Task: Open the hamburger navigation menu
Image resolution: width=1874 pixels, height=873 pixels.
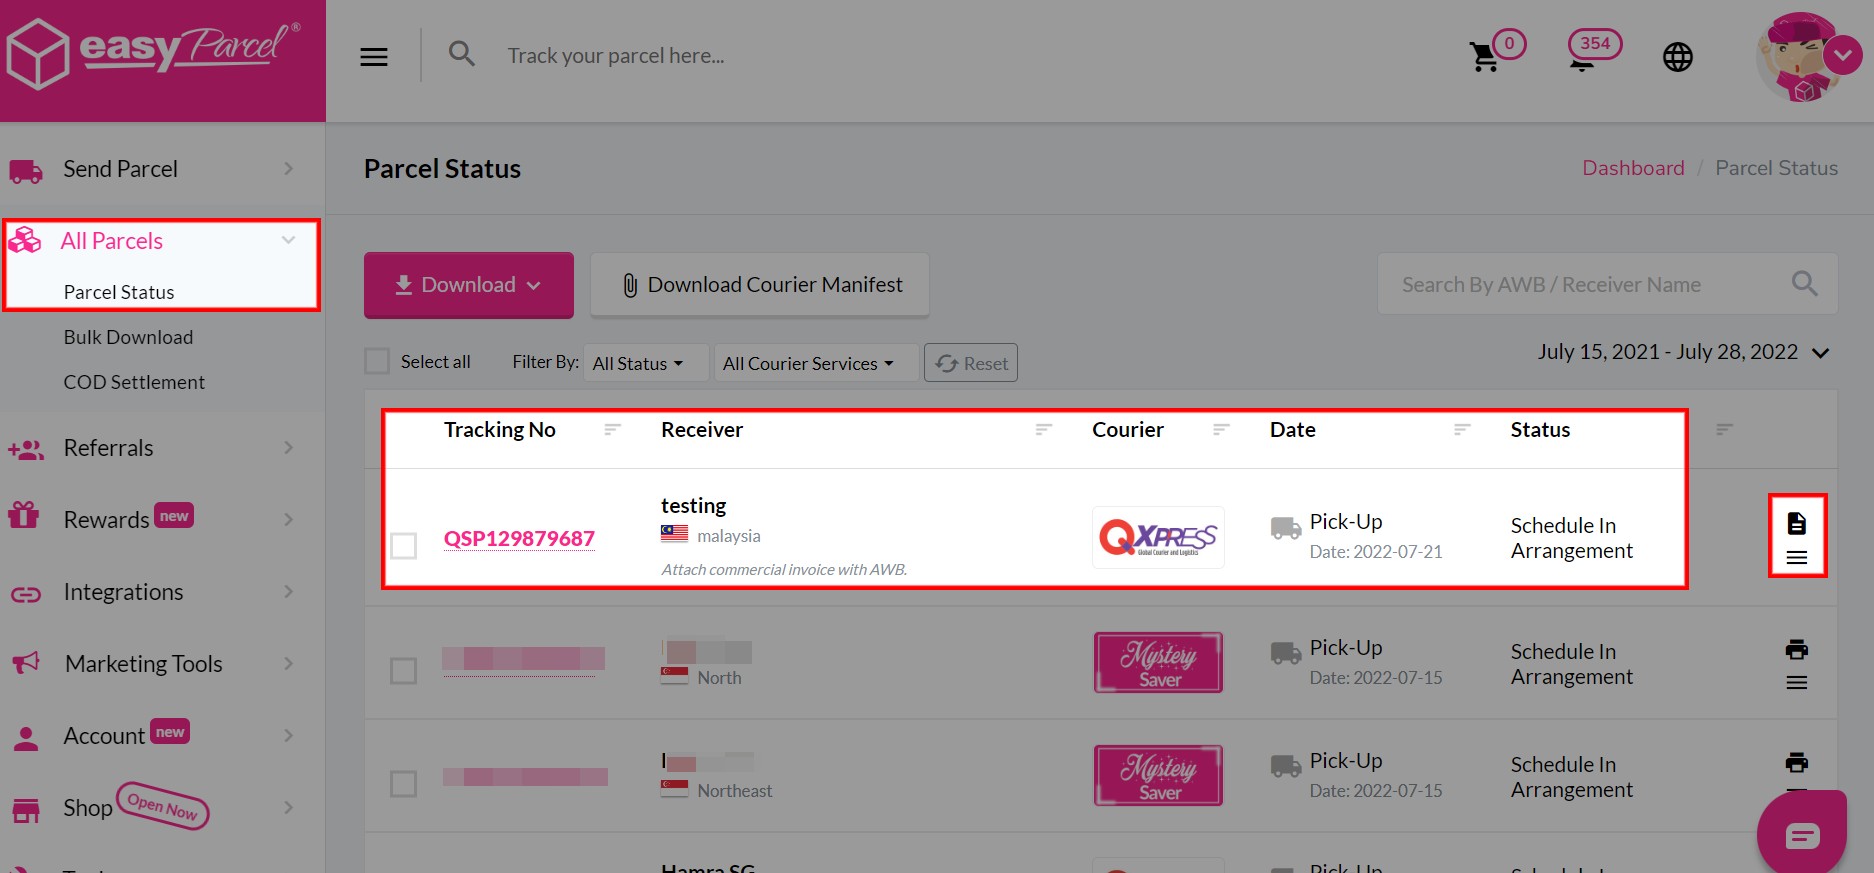Action: (x=374, y=56)
